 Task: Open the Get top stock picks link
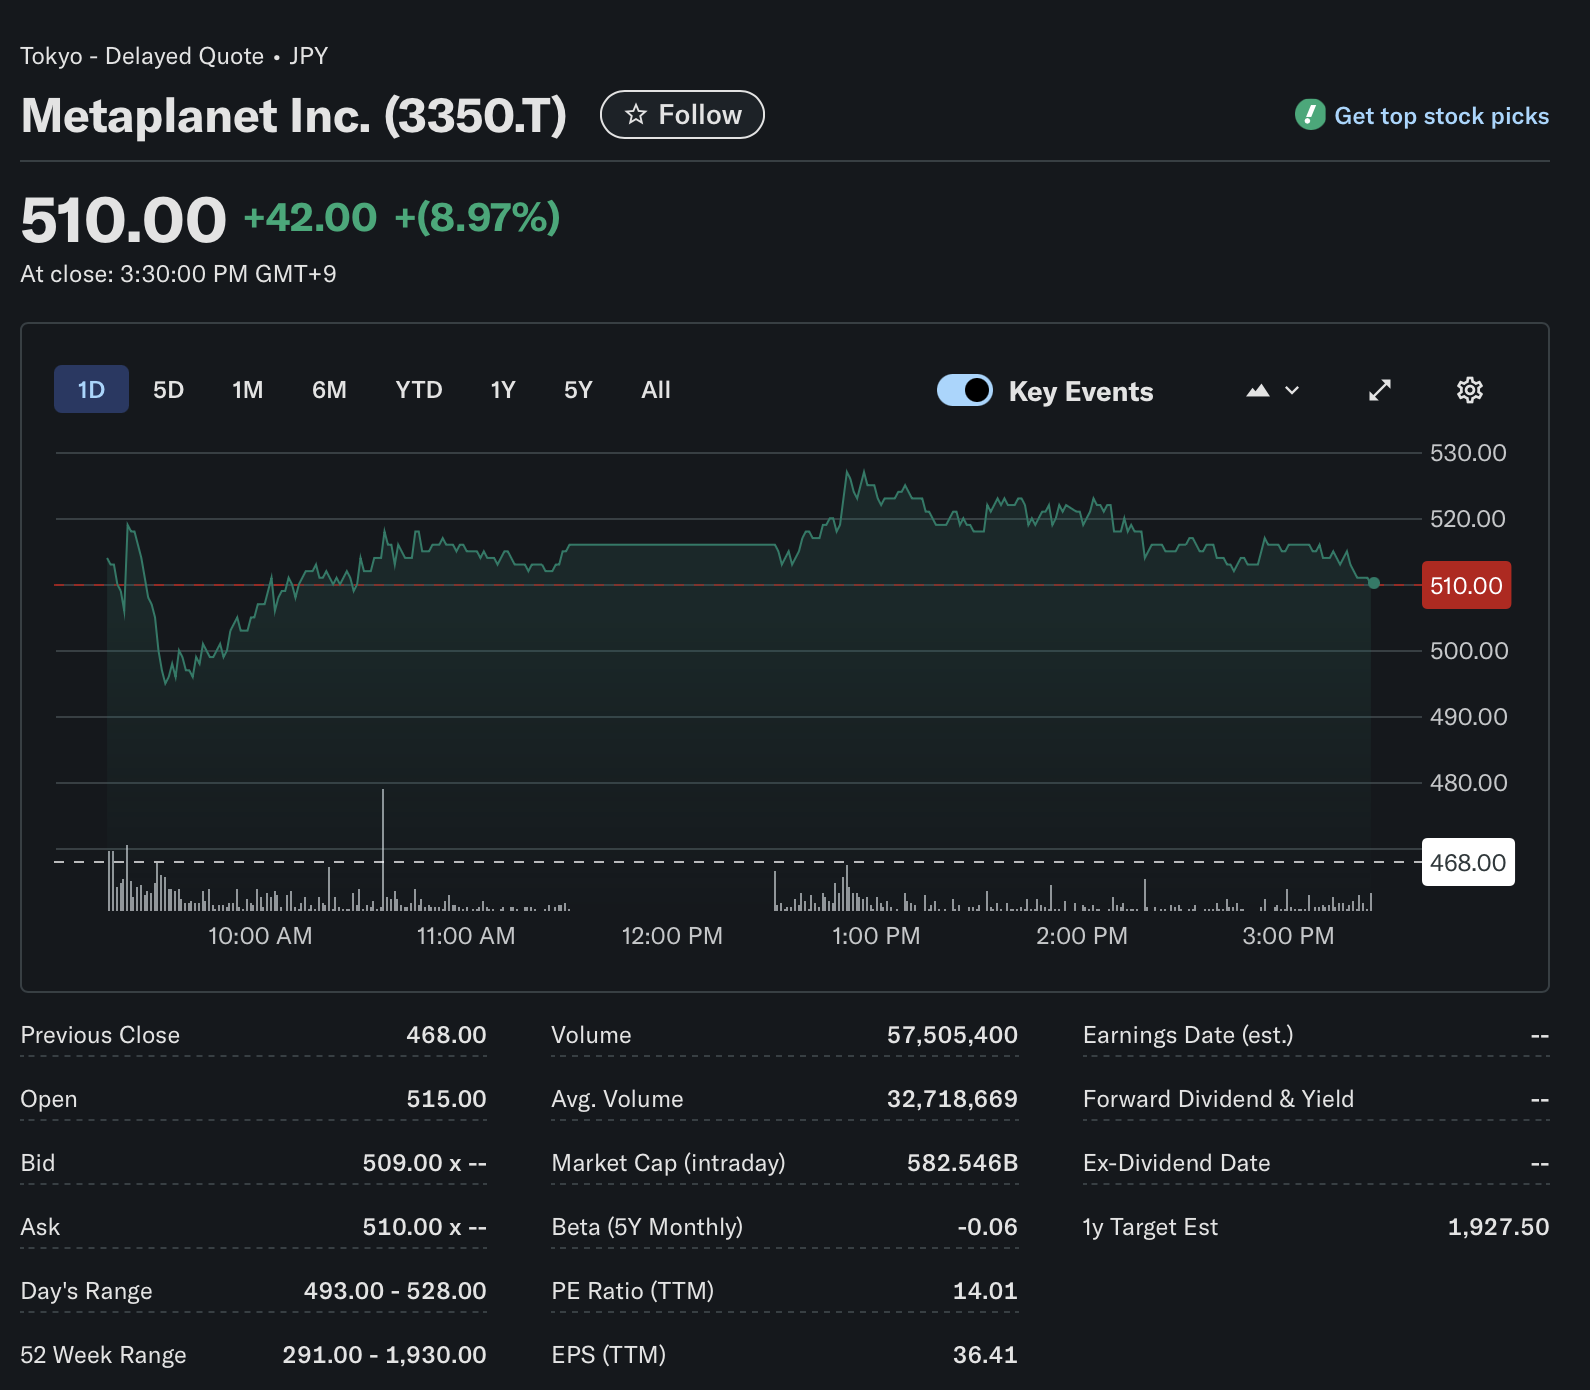(1441, 116)
